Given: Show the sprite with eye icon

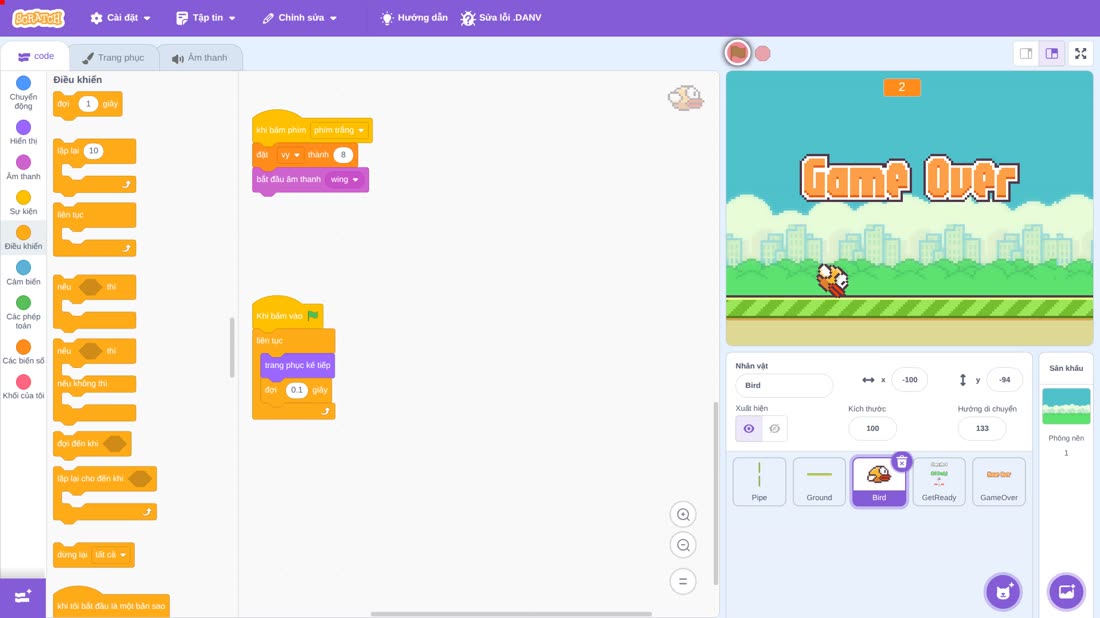Looking at the screenshot, I should click(749, 428).
